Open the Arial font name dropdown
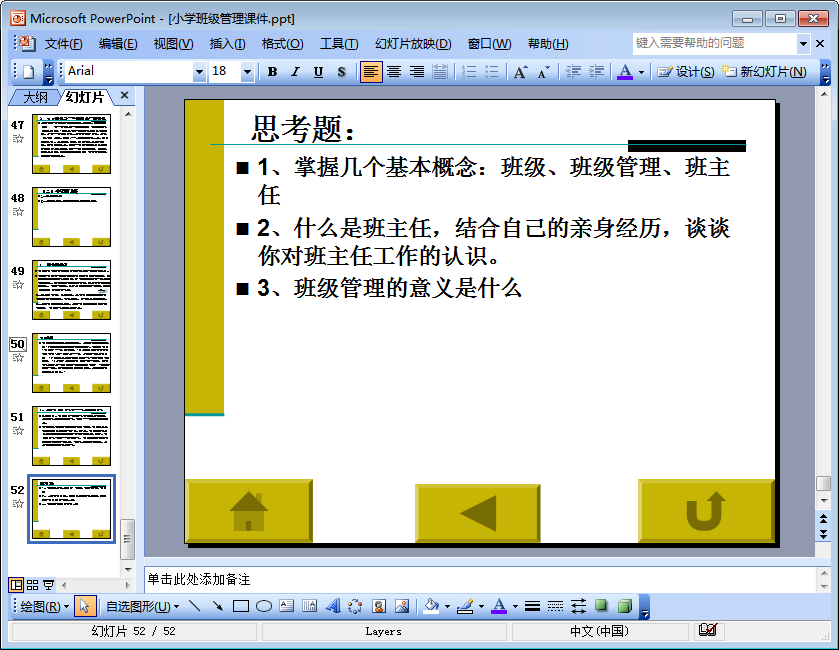Viewport: 839px width, 650px height. click(x=199, y=72)
